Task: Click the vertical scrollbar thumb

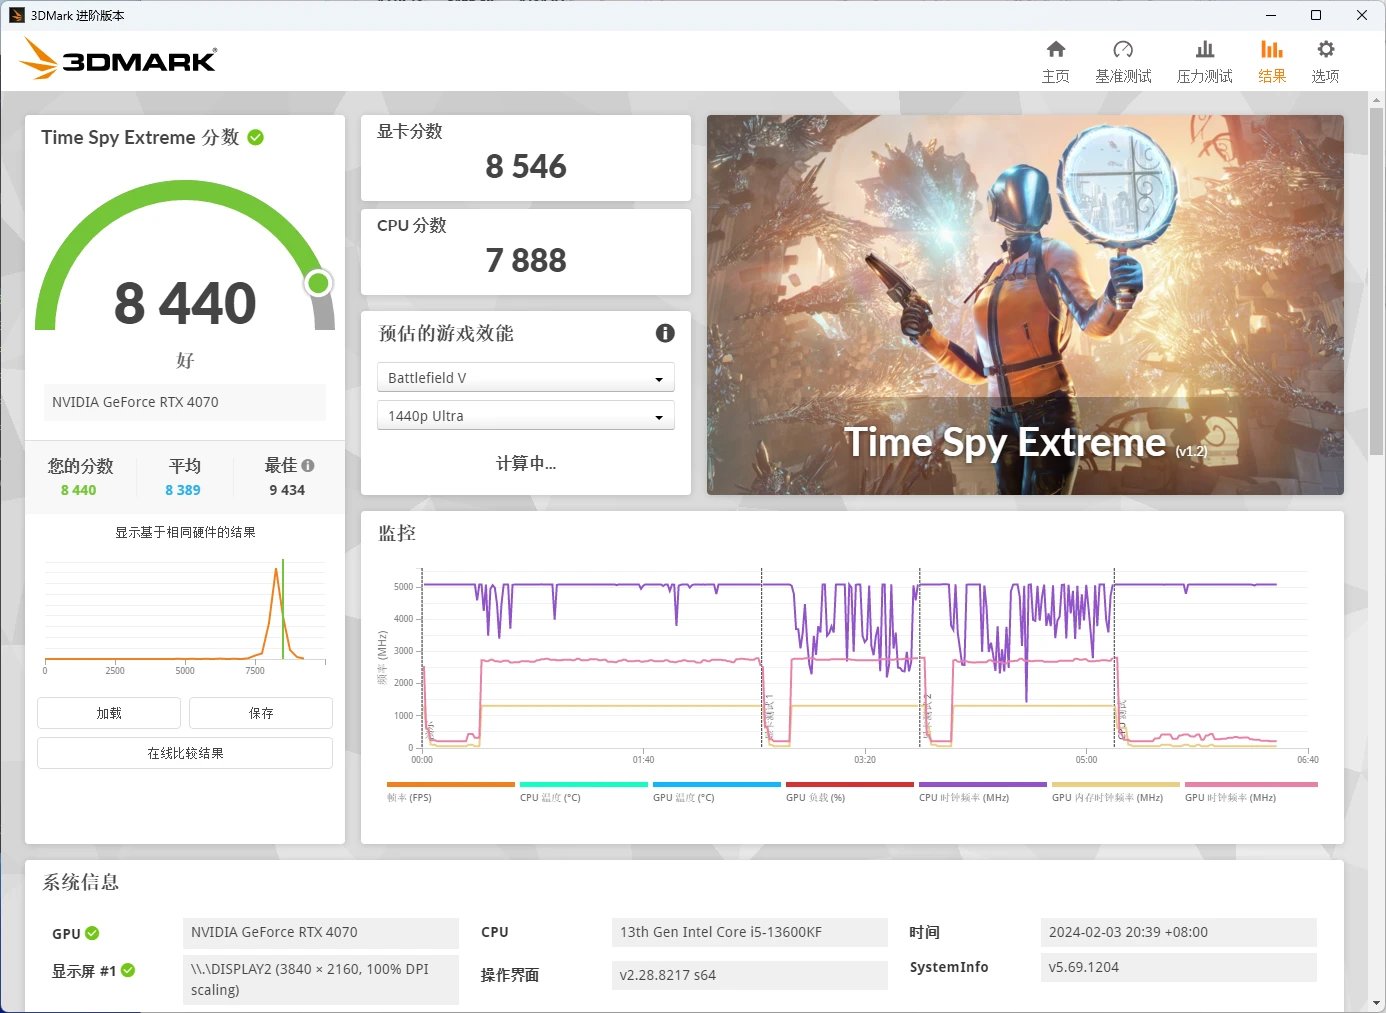Action: click(1377, 283)
